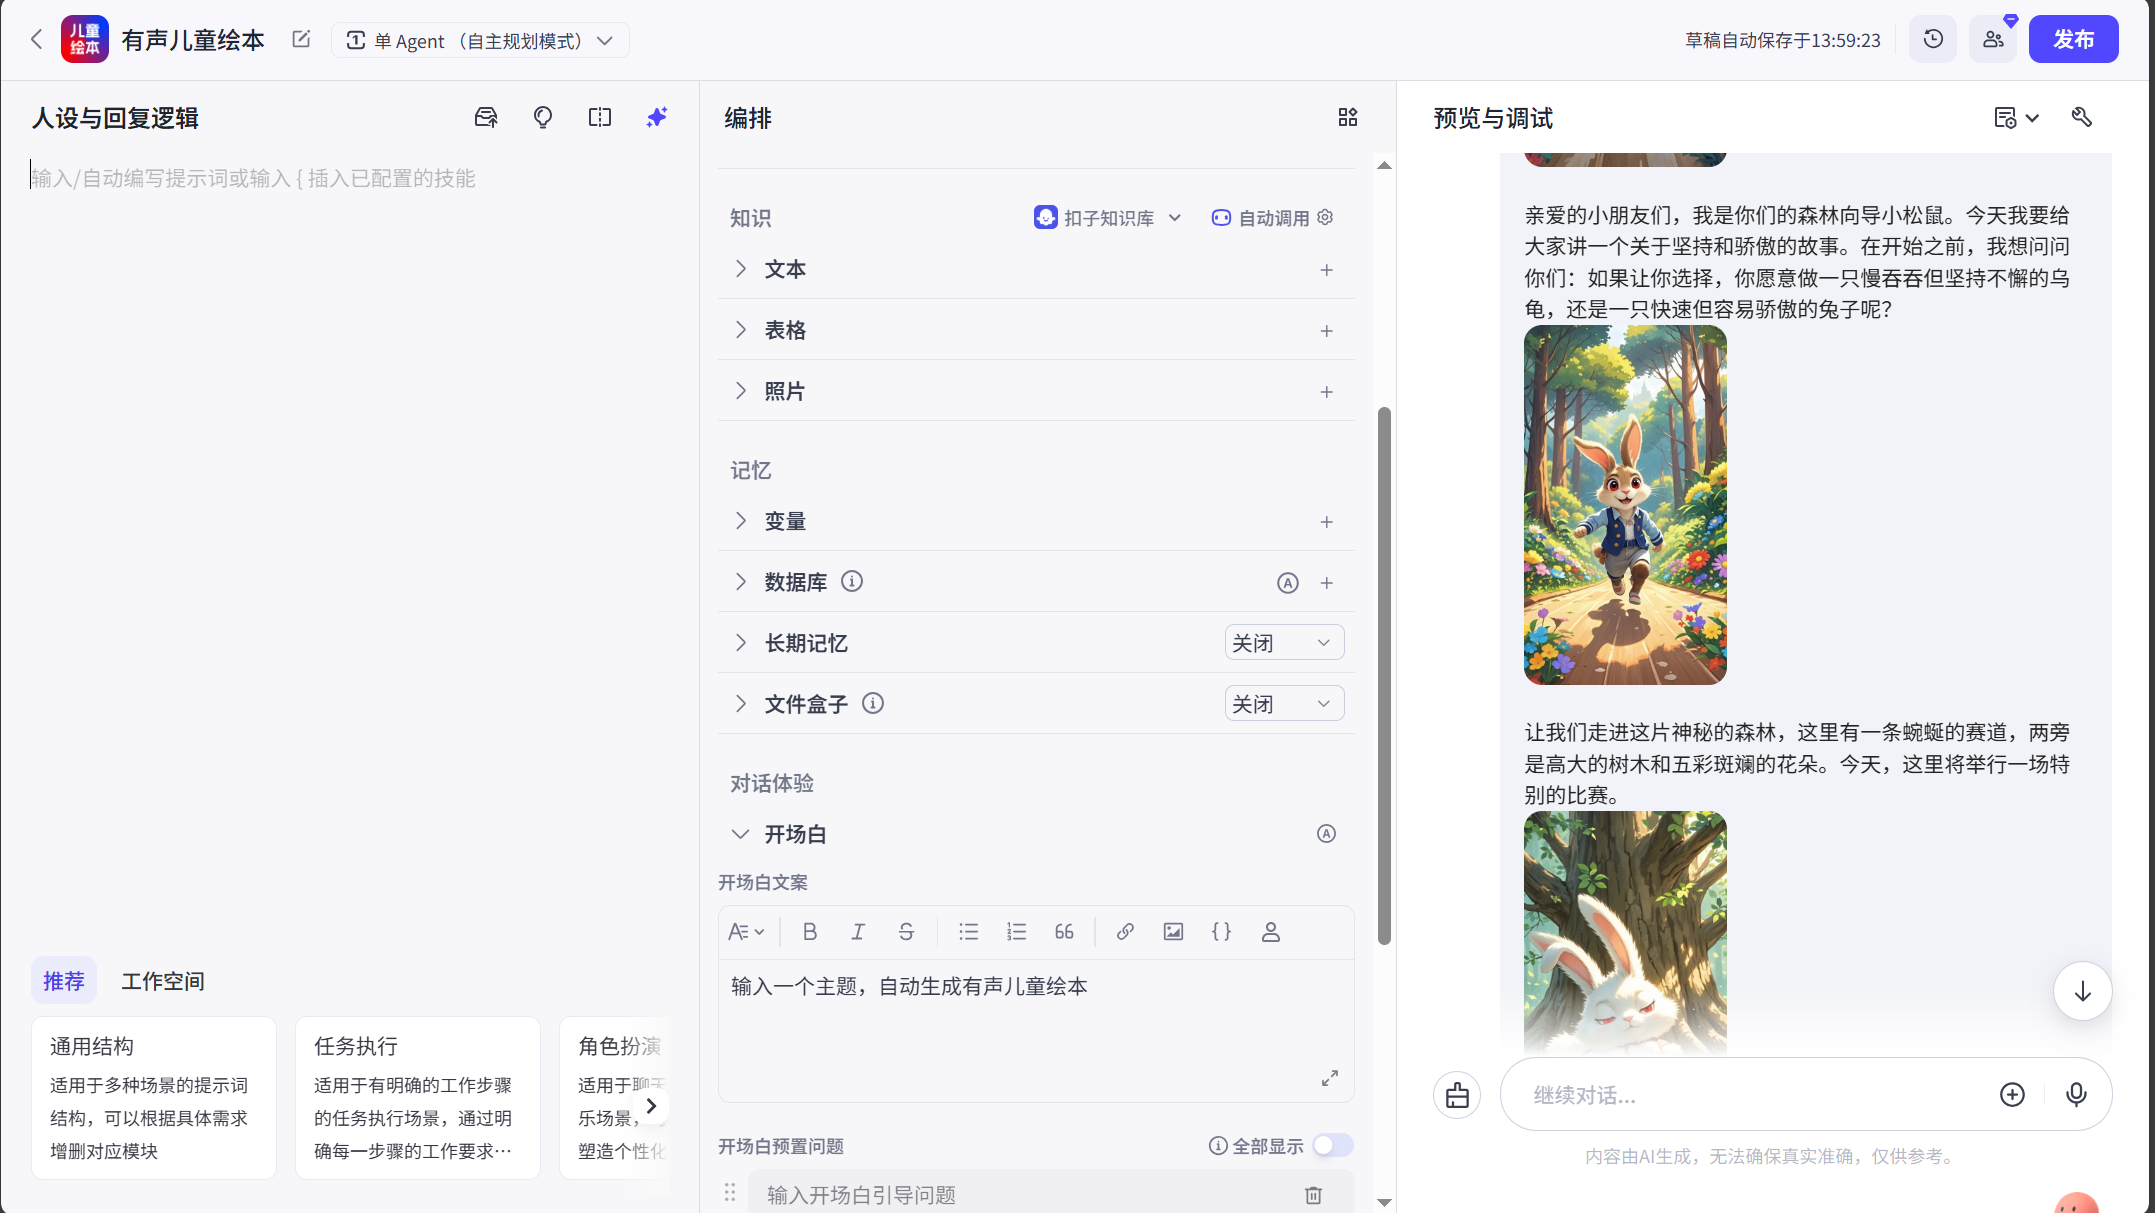
Task: Expand the 文本 knowledge section
Action: pyautogui.click(x=741, y=269)
